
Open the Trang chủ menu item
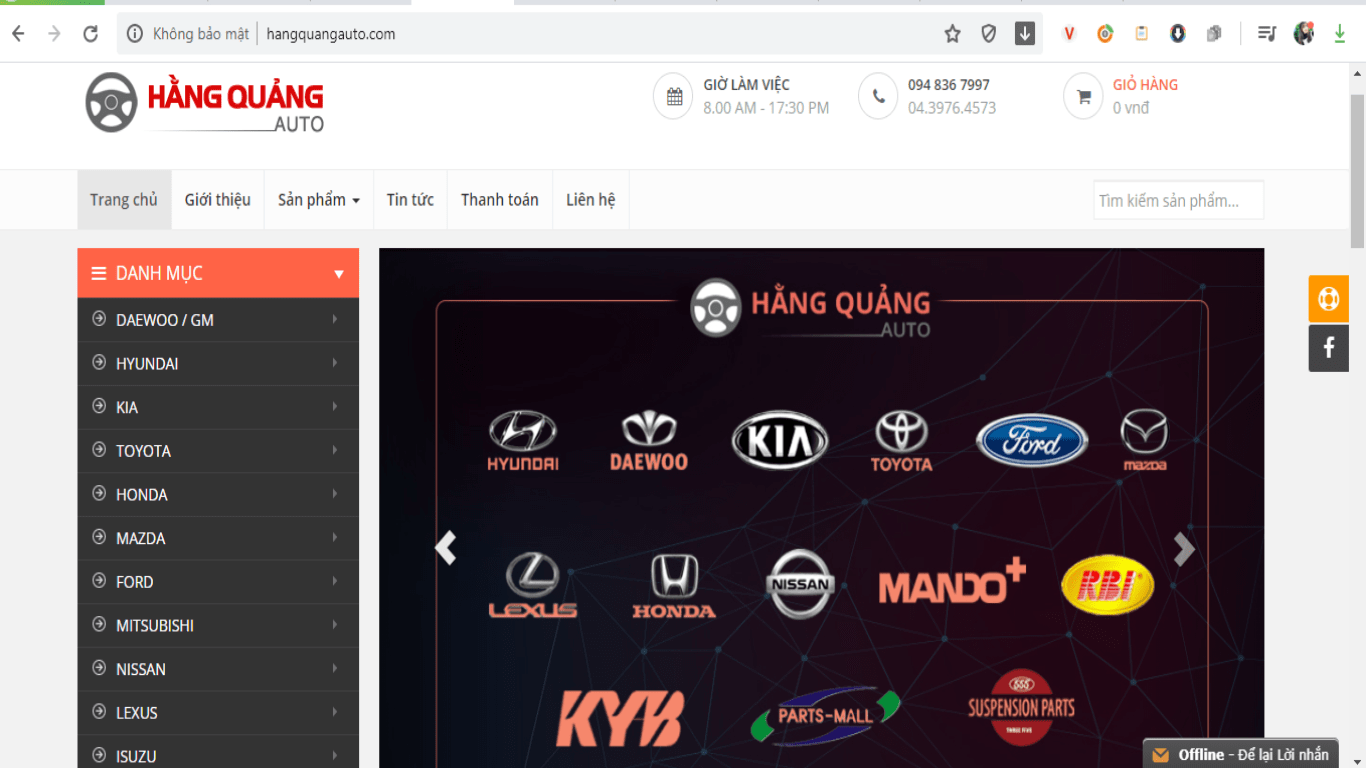pos(124,200)
